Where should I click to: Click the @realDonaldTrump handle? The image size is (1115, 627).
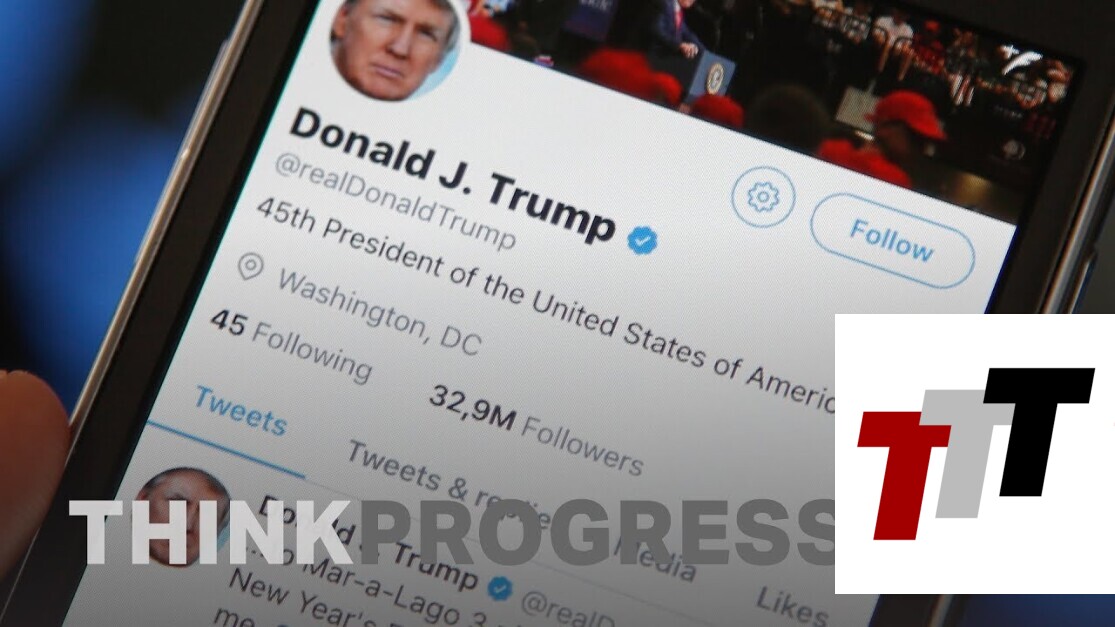tap(395, 200)
